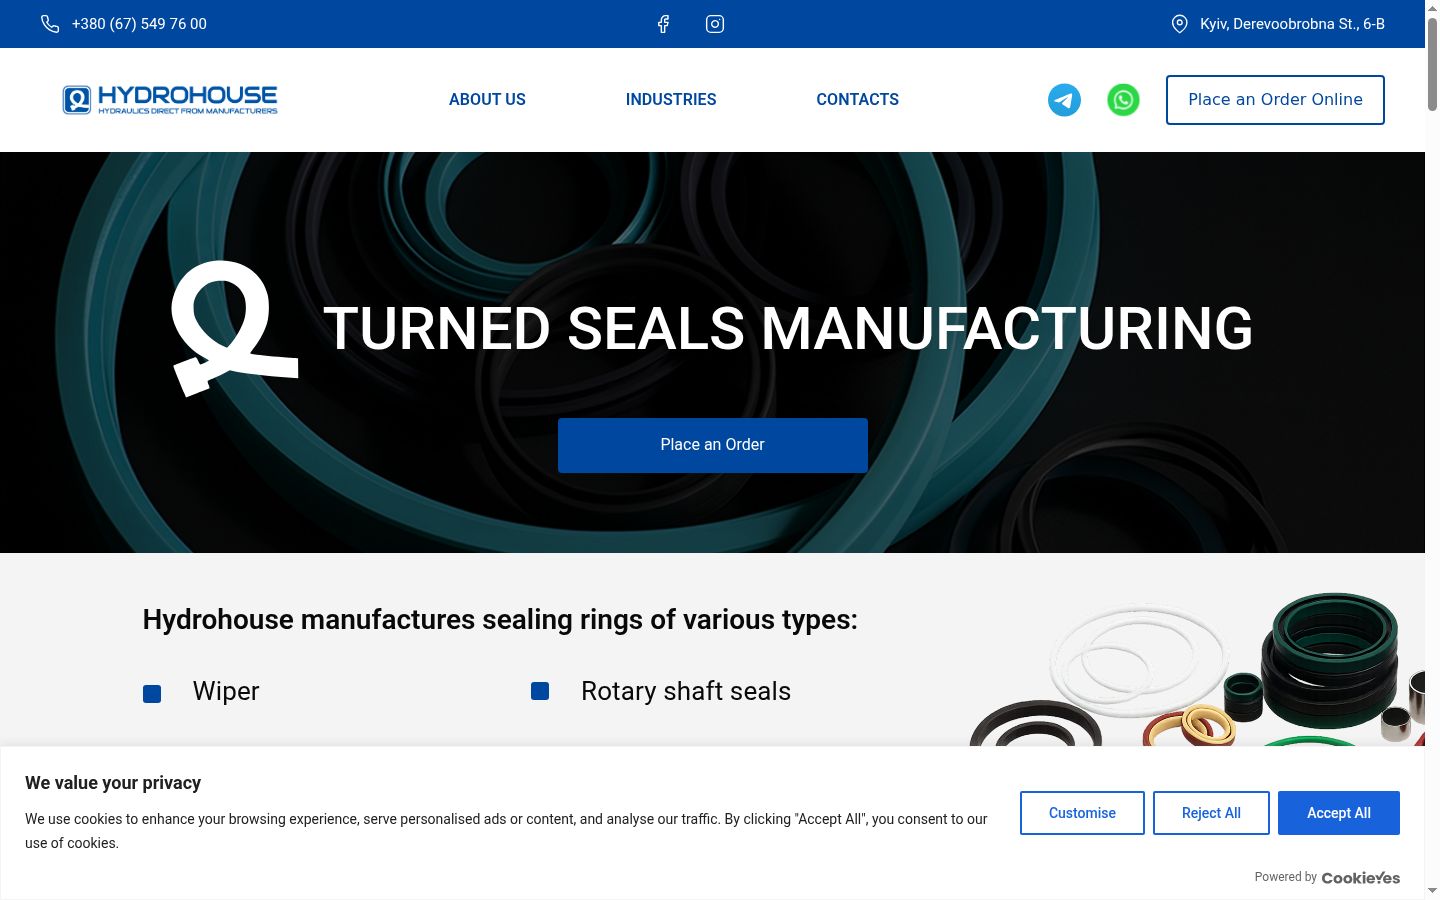Viewport: 1440px width, 900px height.
Task: Open Telegram chat icon
Action: point(1064,100)
